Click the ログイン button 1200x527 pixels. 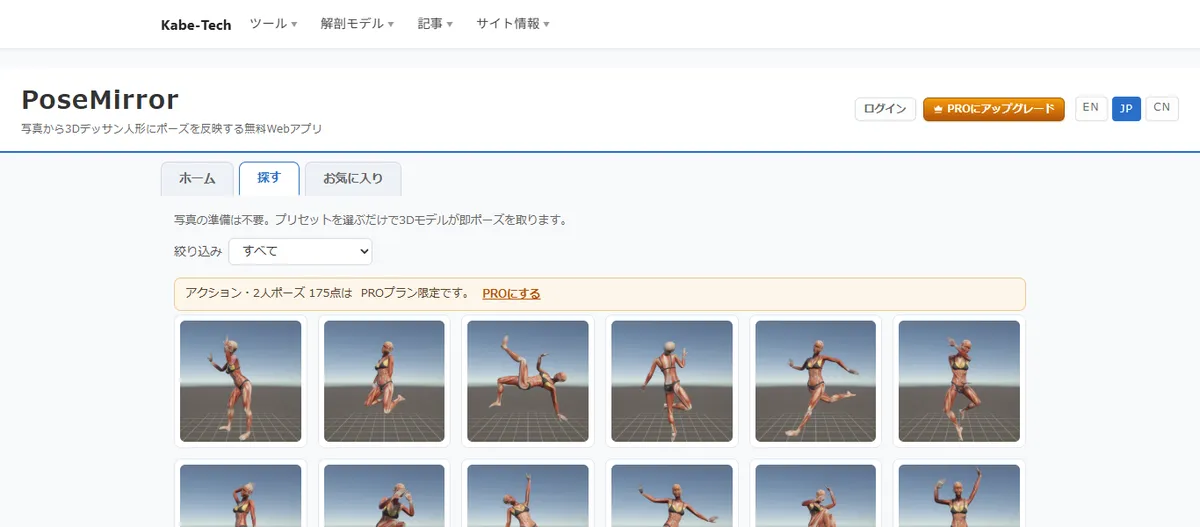[x=885, y=109]
